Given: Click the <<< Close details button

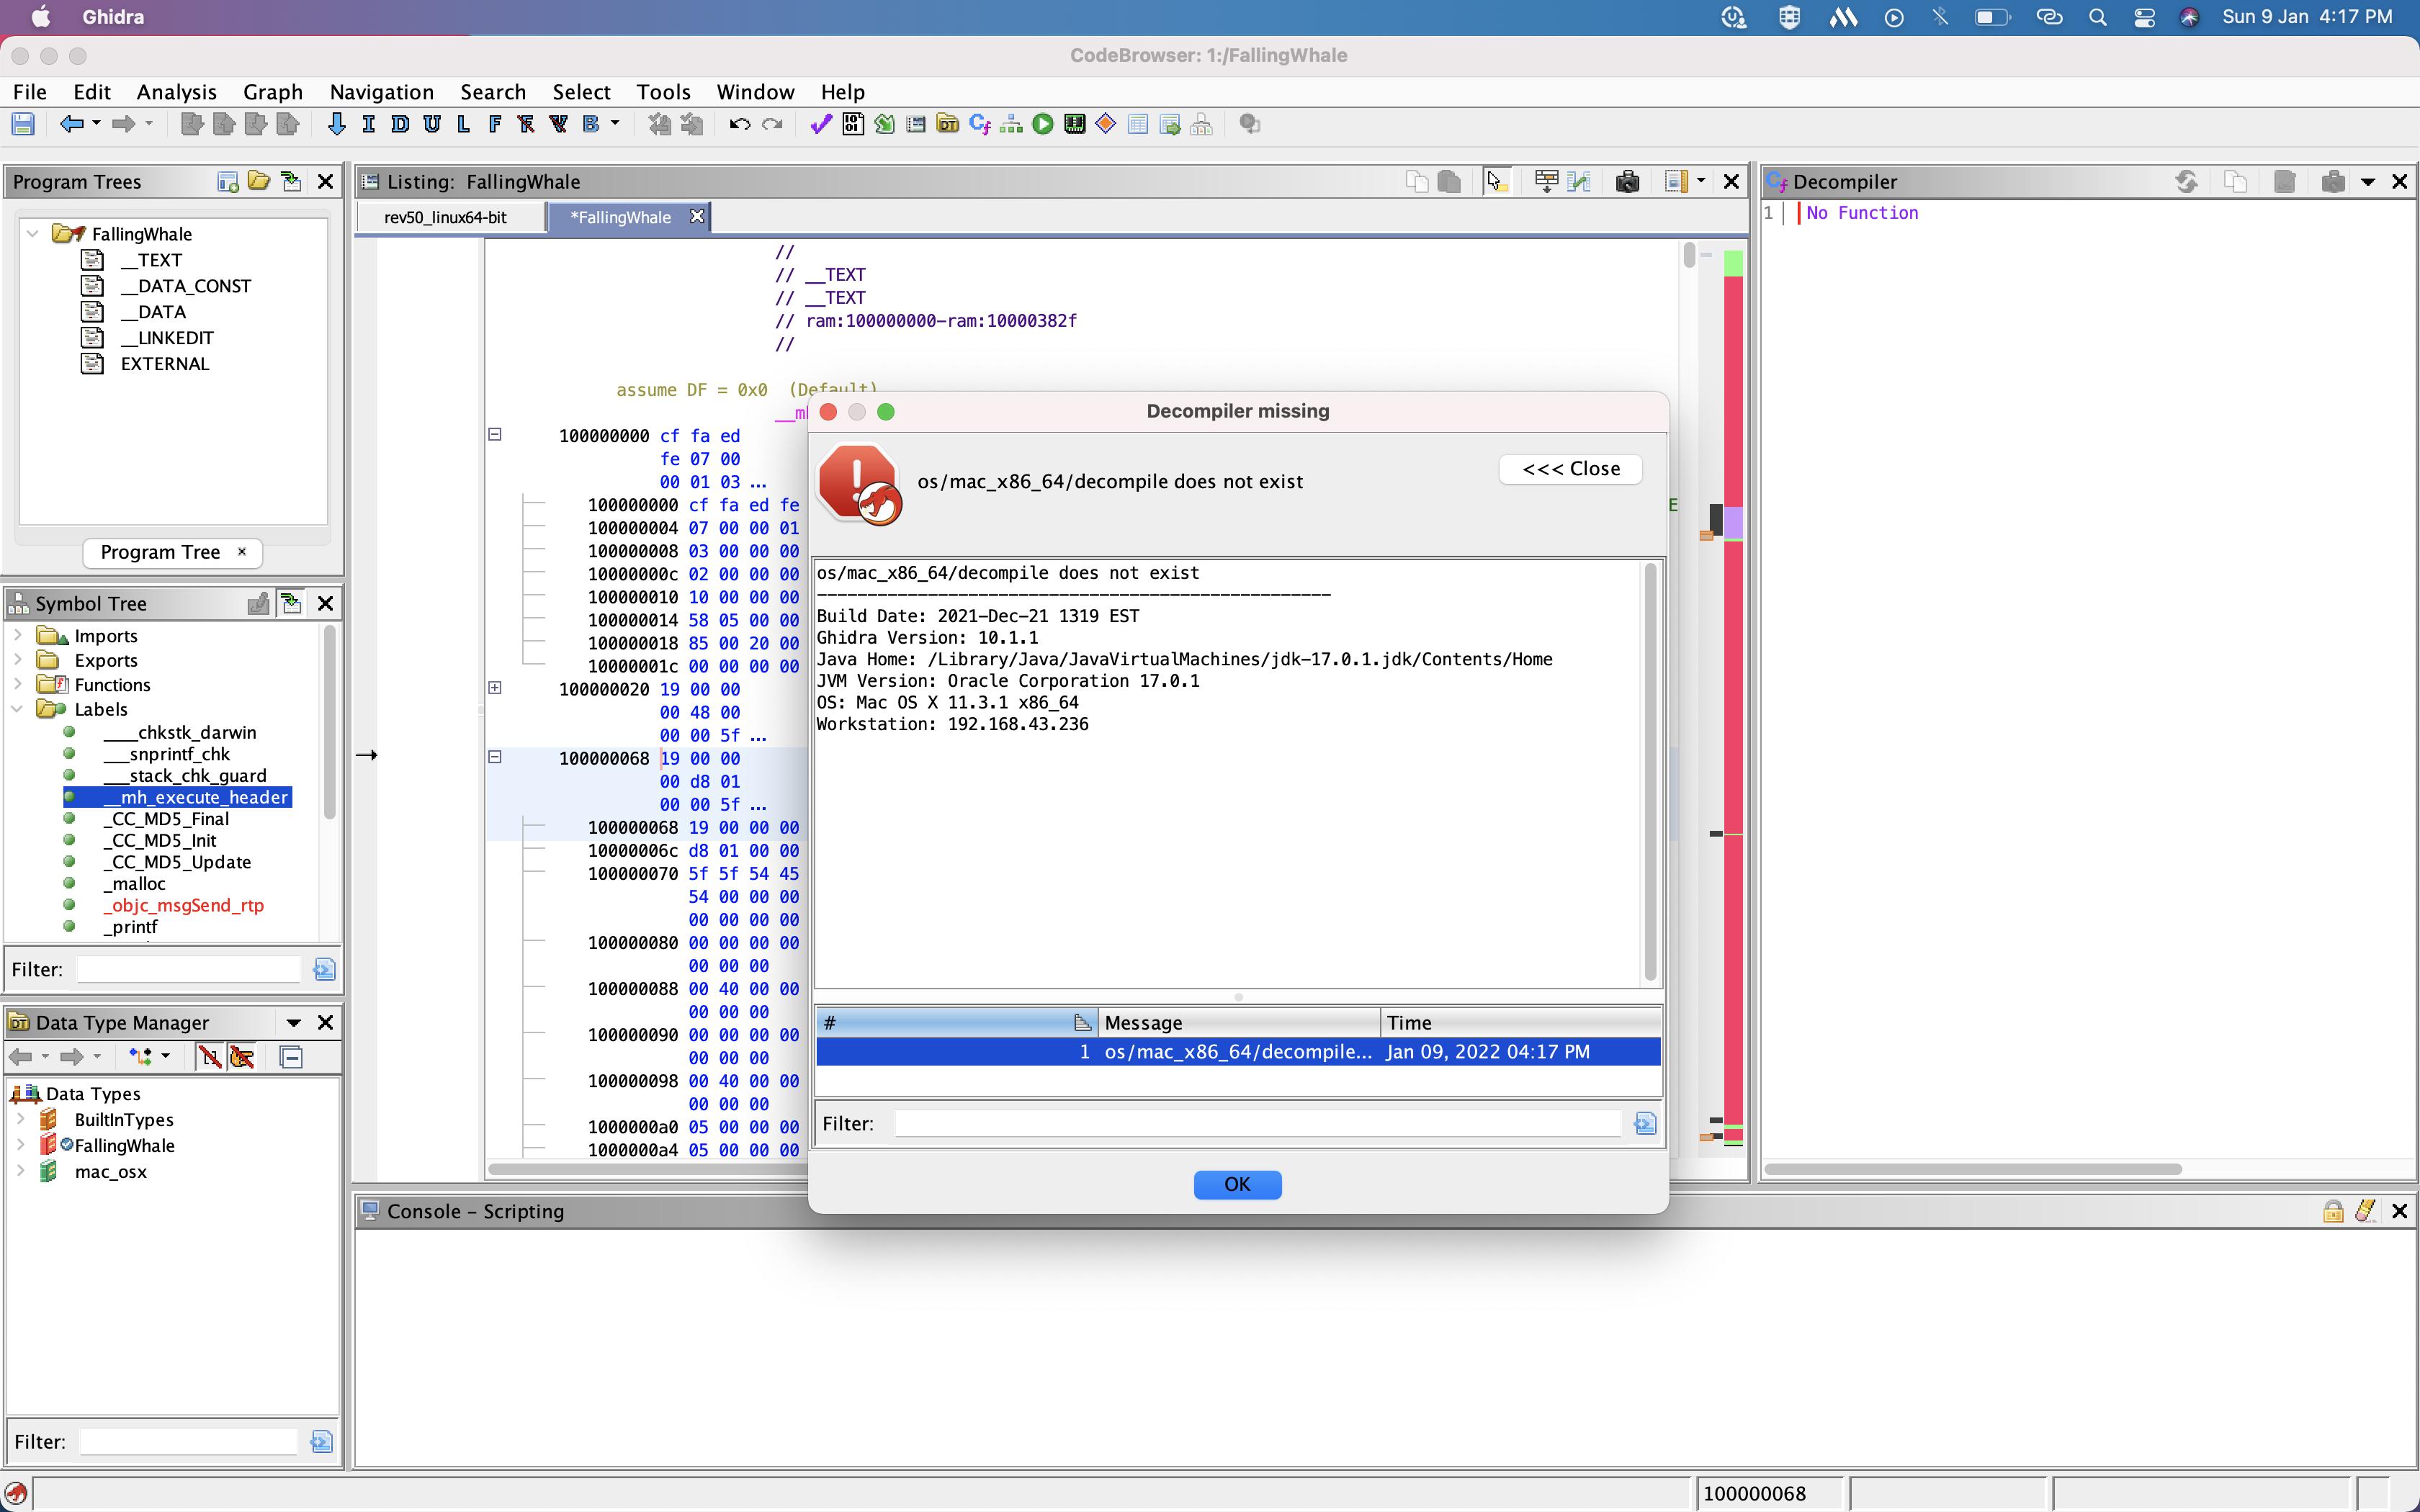Looking at the screenshot, I should click(x=1570, y=469).
